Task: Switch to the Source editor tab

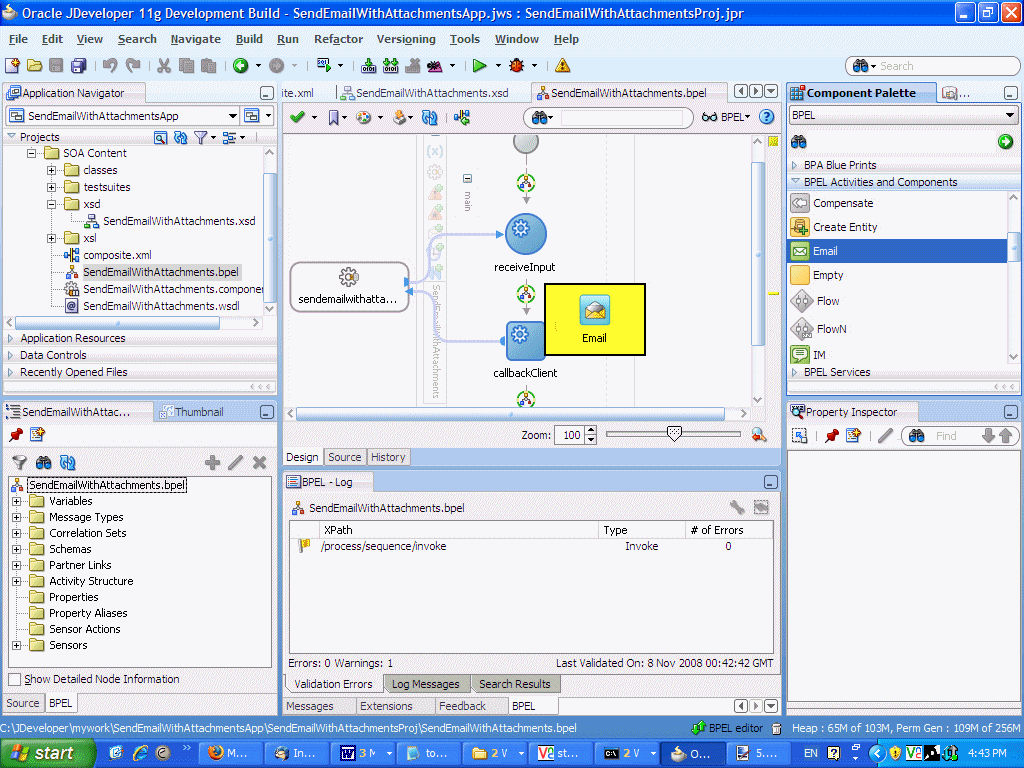Action: coord(344,457)
